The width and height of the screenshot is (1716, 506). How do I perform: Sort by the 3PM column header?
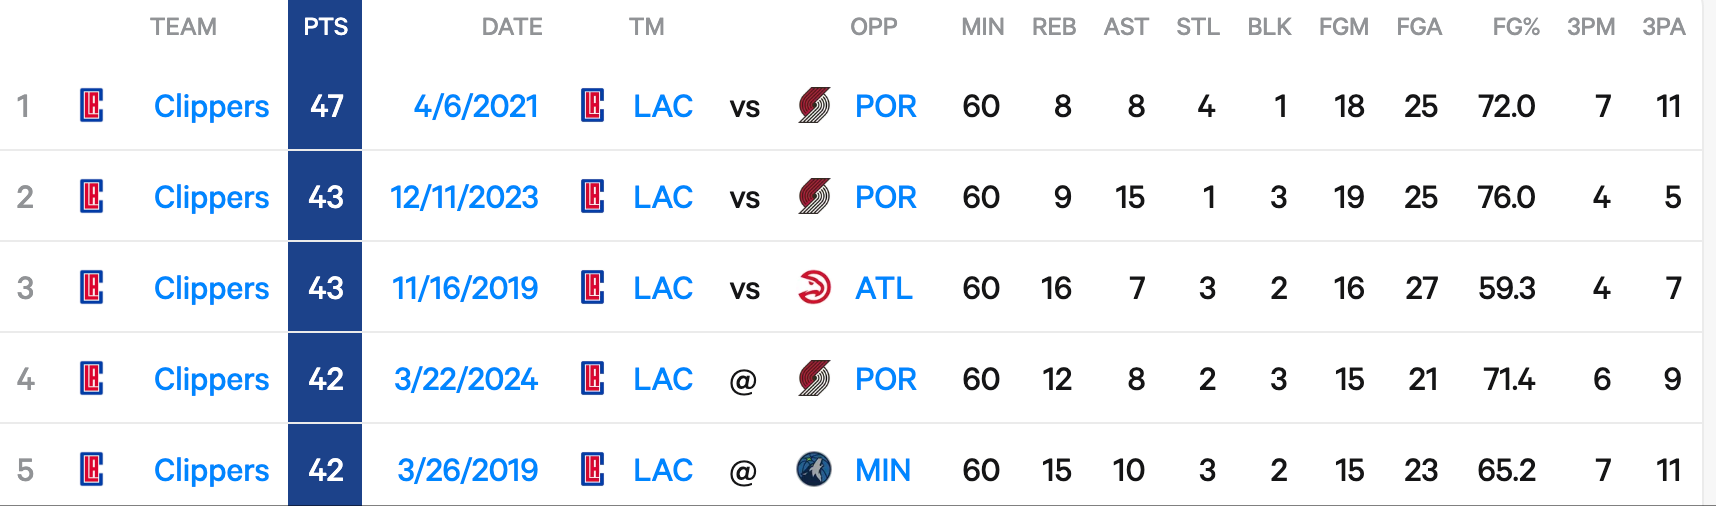coord(1591,27)
